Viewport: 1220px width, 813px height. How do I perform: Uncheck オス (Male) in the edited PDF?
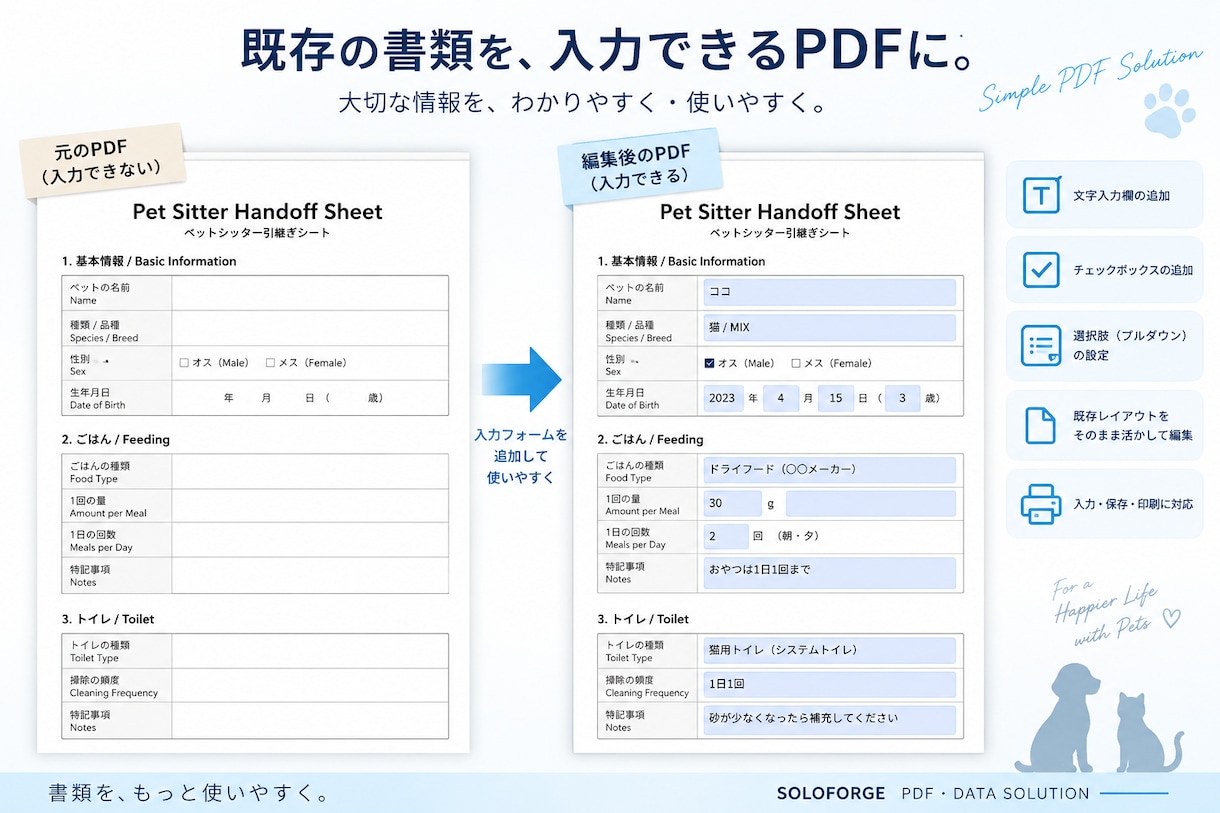709,363
